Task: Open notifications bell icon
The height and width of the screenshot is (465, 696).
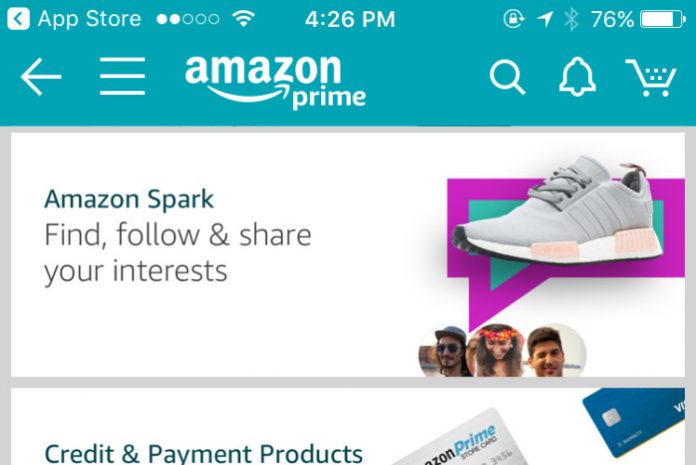Action: coord(577,76)
